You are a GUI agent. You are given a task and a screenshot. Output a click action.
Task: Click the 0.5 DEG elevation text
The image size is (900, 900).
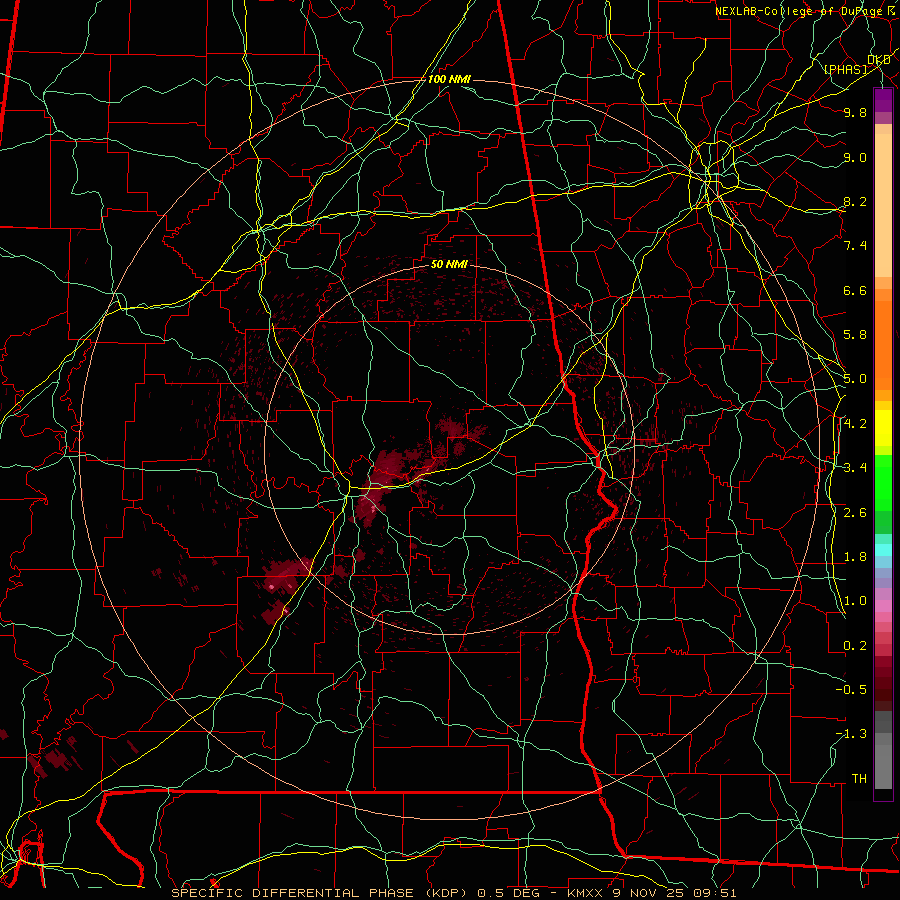click(x=509, y=893)
